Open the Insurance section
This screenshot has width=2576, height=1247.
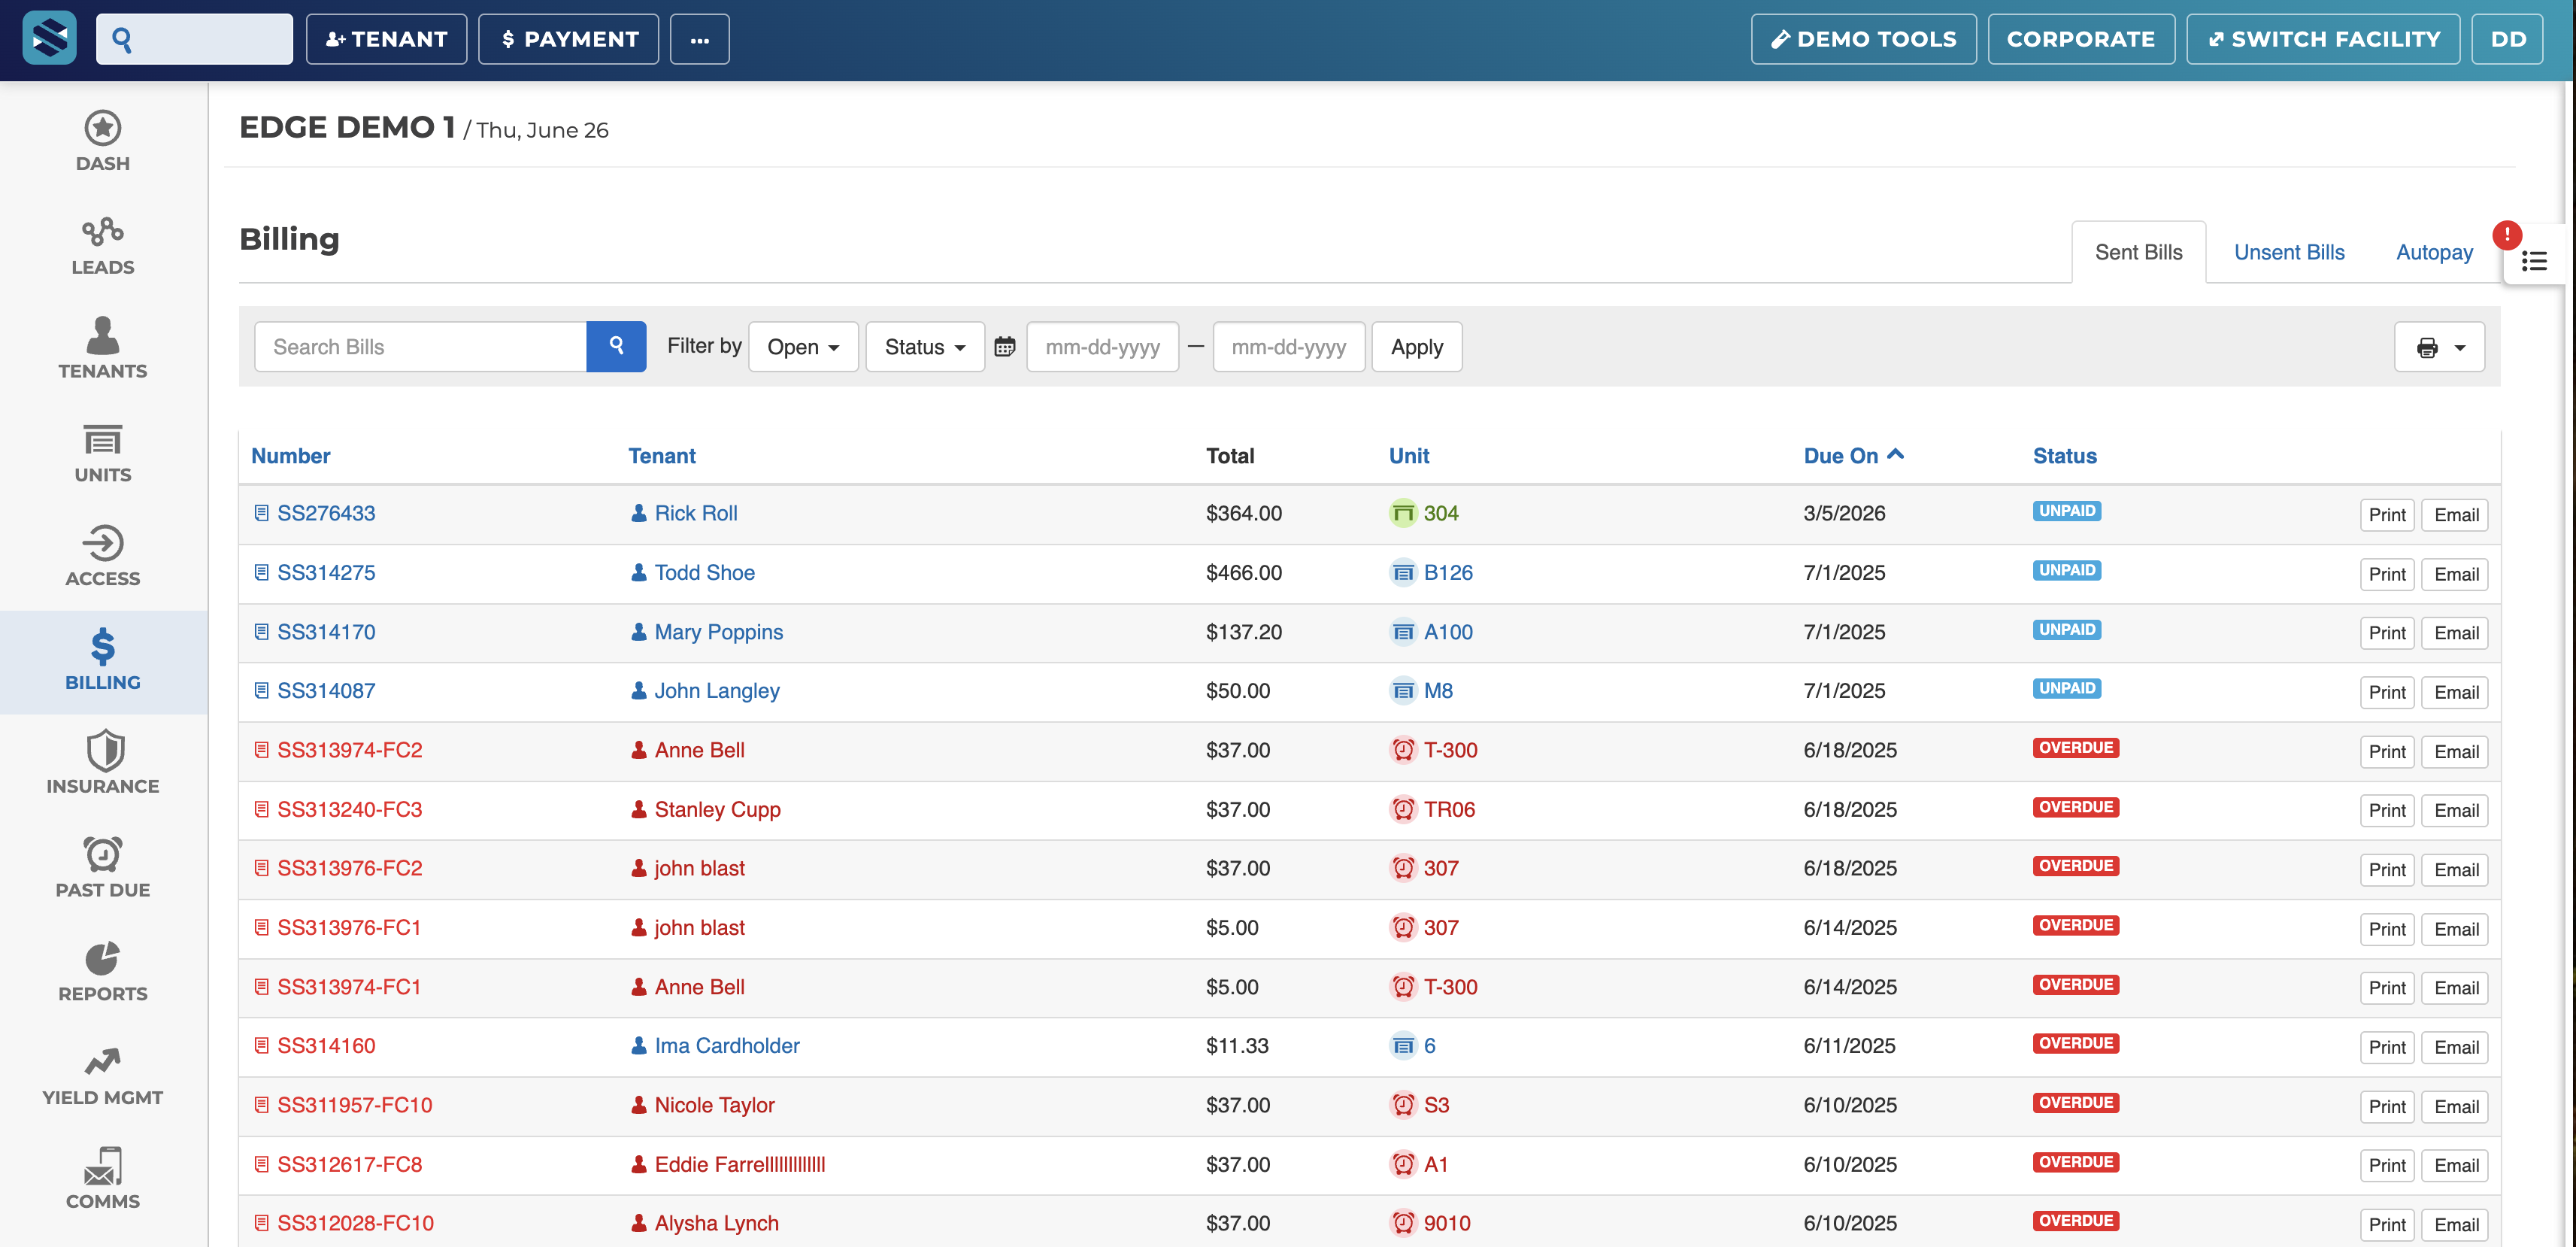[x=102, y=764]
